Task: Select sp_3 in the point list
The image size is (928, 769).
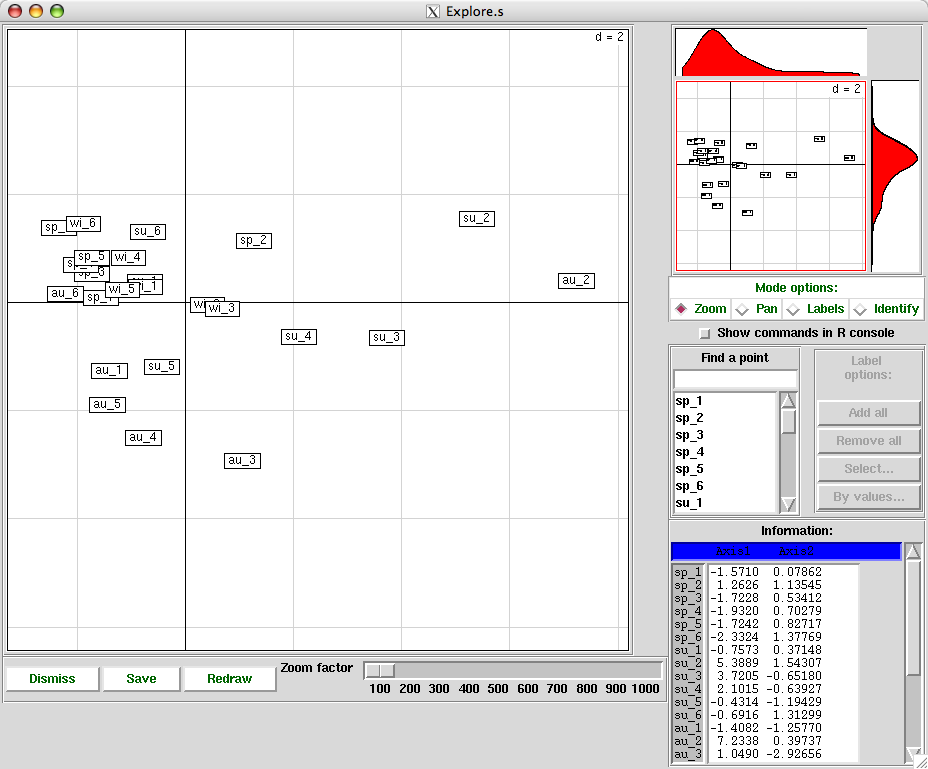Action: (689, 435)
